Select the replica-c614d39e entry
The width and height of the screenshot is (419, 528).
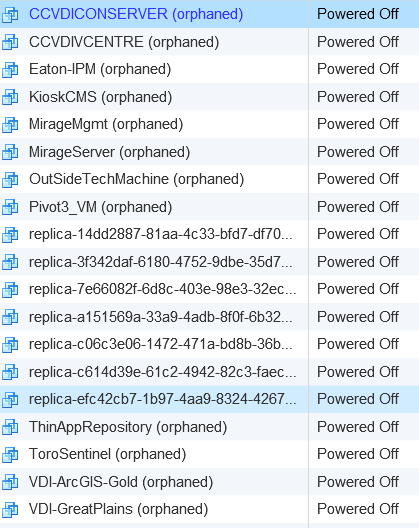(x=163, y=372)
